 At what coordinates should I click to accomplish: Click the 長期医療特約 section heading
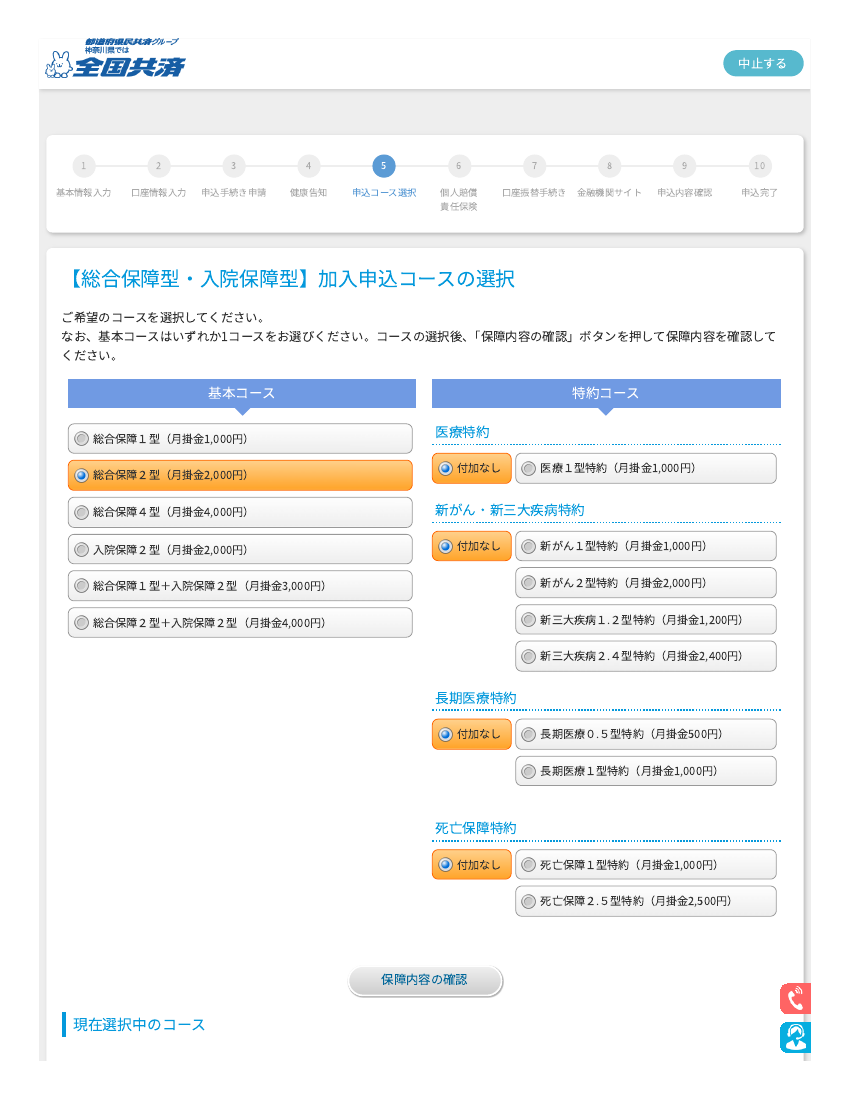[475, 698]
